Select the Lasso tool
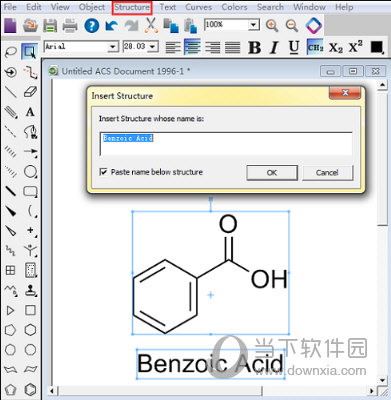This screenshot has width=391, height=400. pyautogui.click(x=10, y=52)
